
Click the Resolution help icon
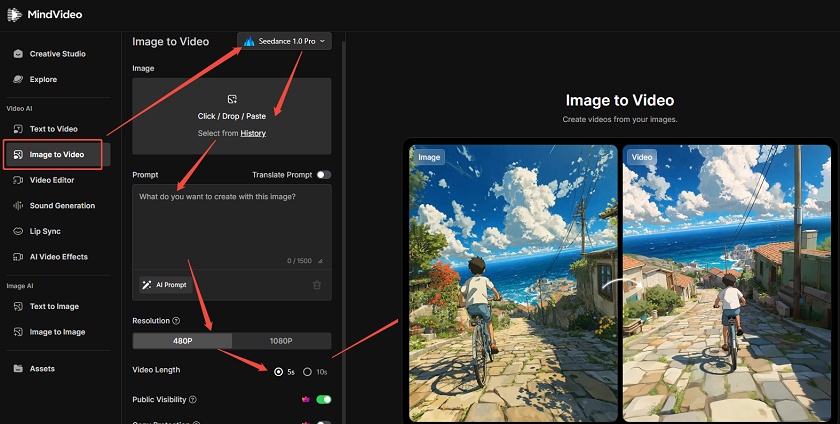pyautogui.click(x=176, y=321)
